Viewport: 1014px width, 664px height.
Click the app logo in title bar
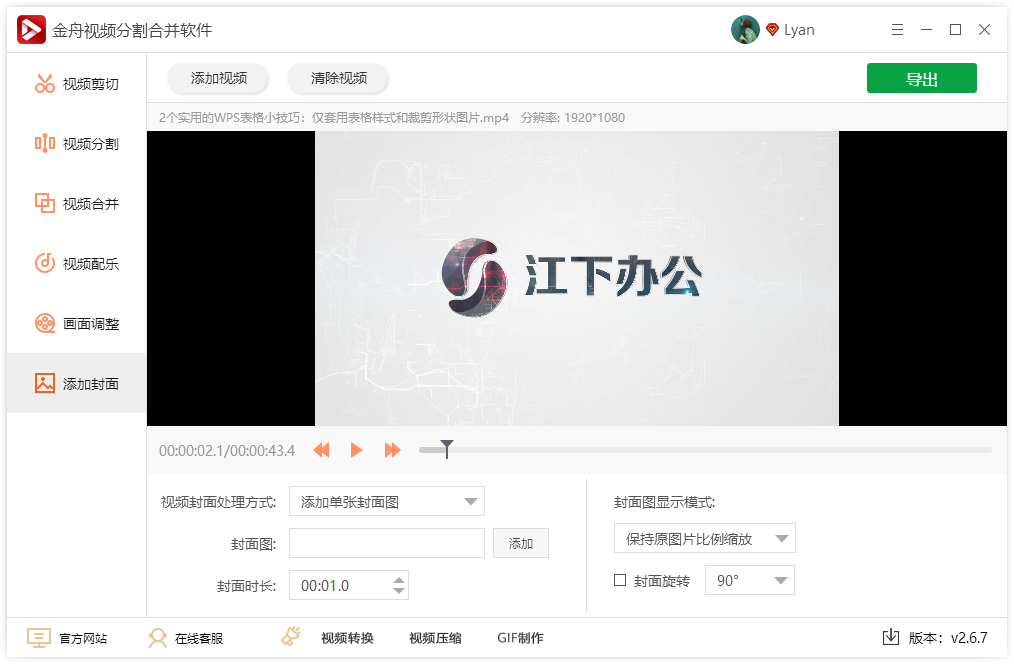coord(31,30)
